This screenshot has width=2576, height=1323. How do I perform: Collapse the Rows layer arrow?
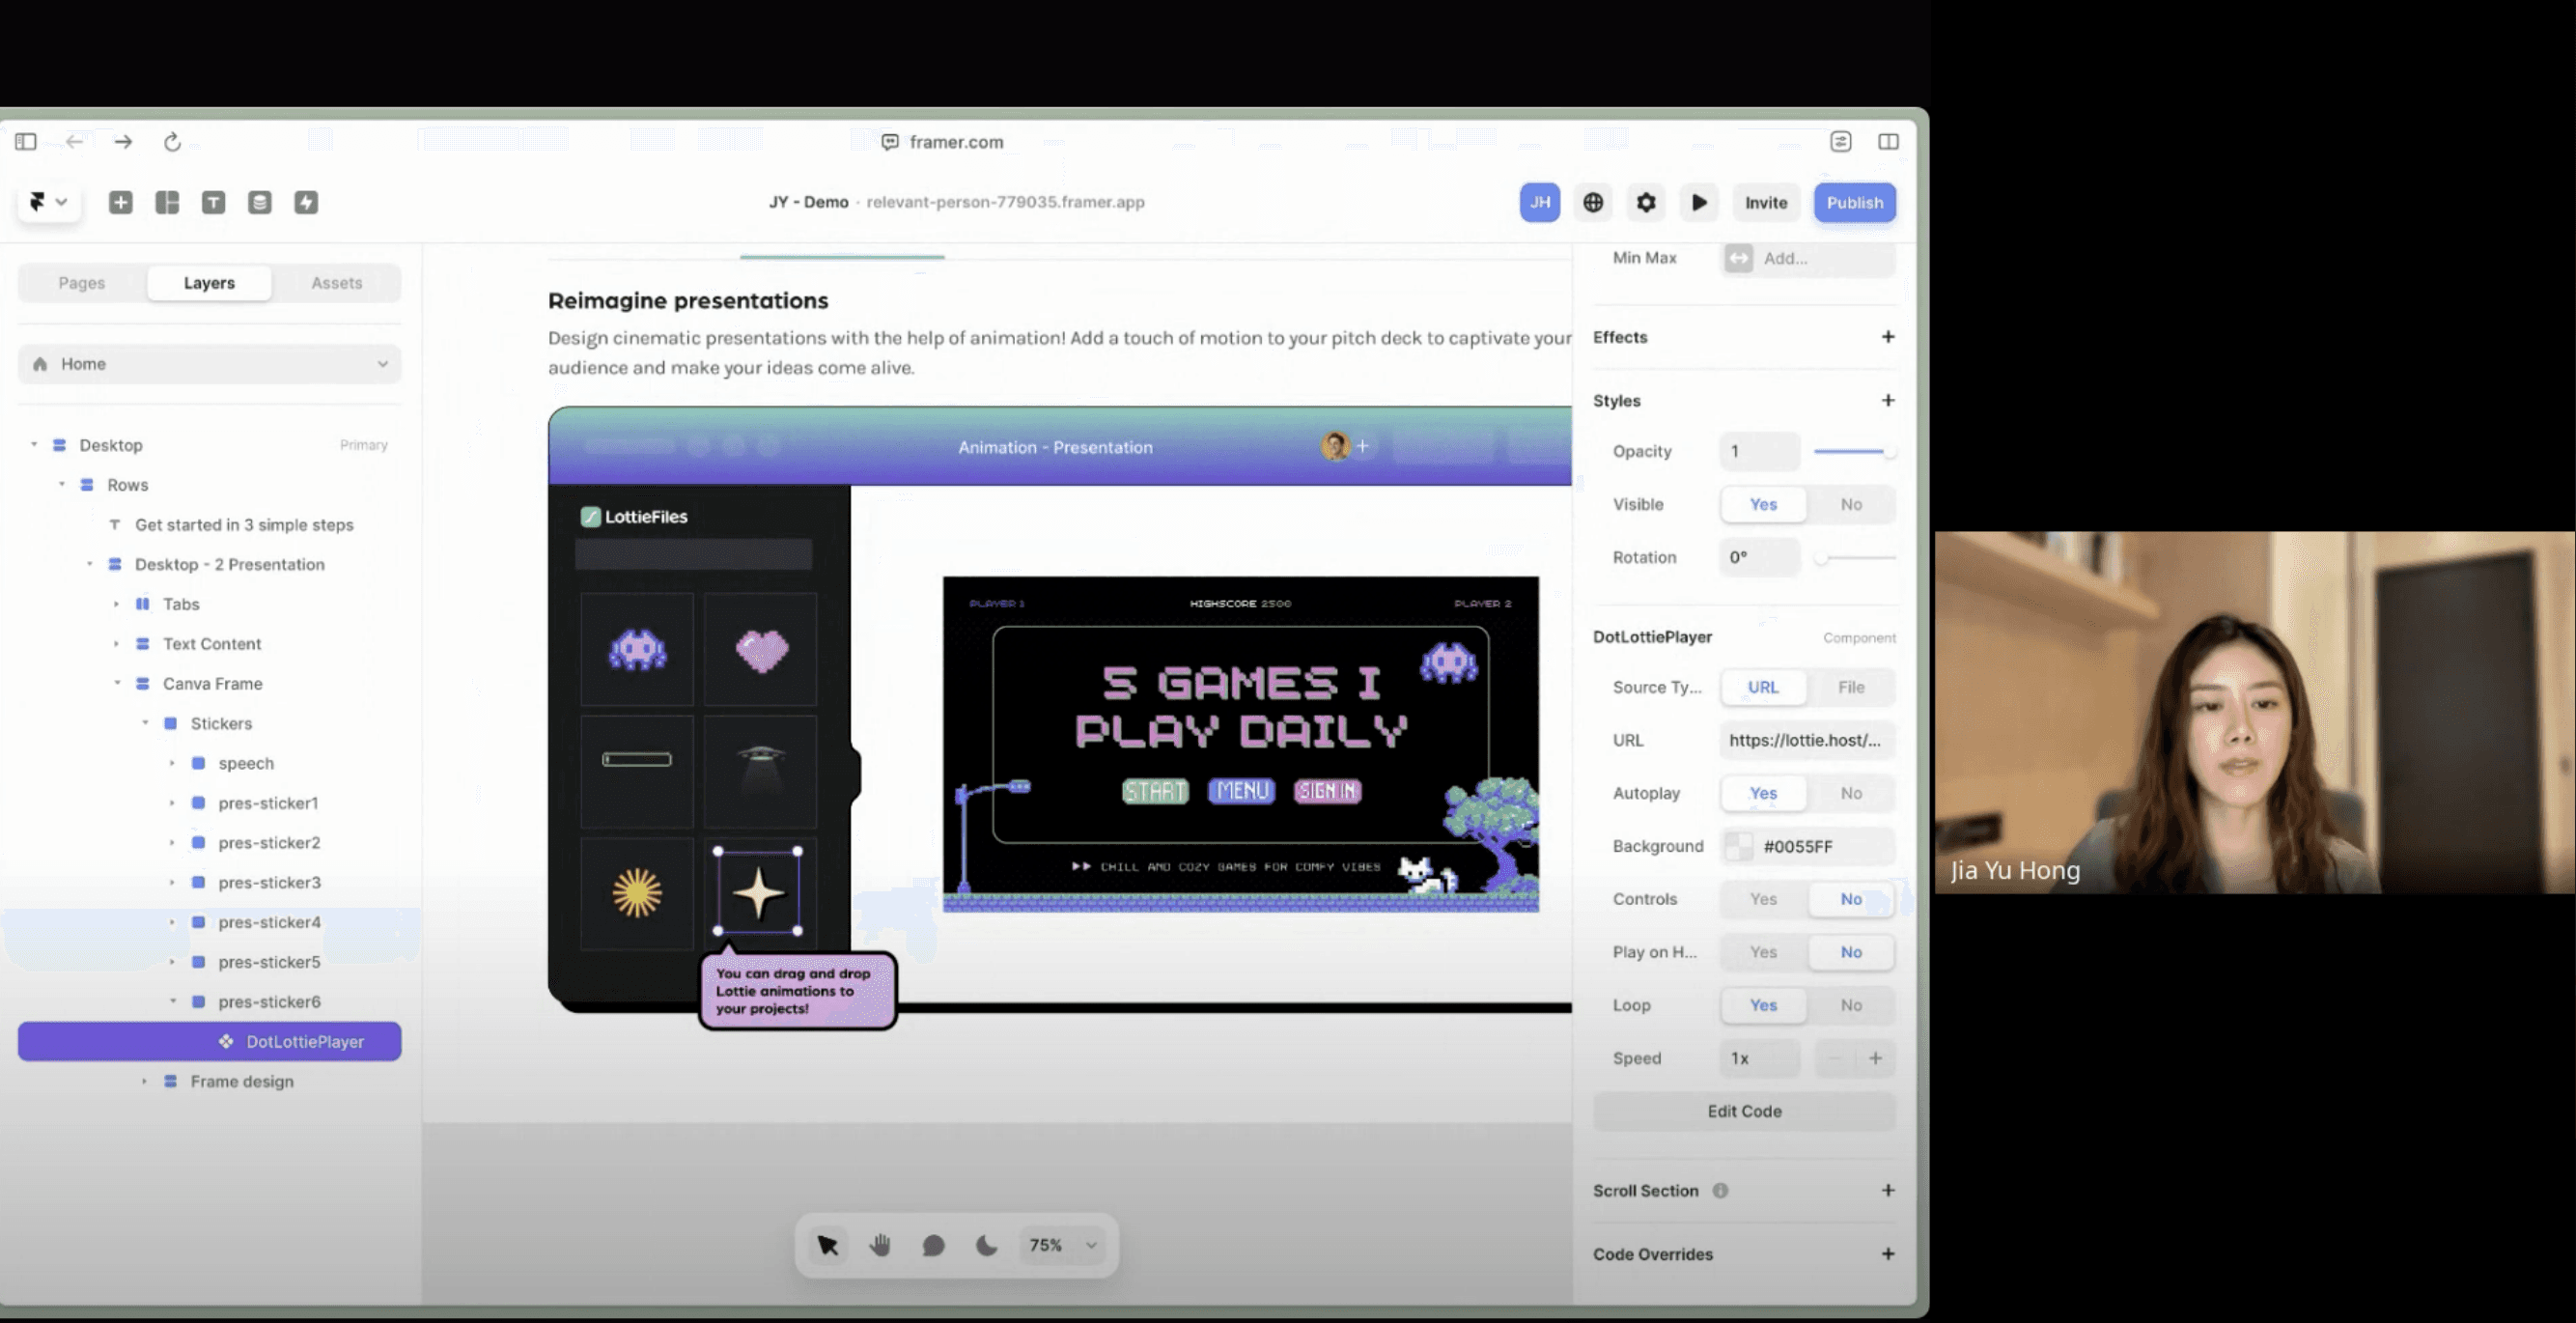62,484
